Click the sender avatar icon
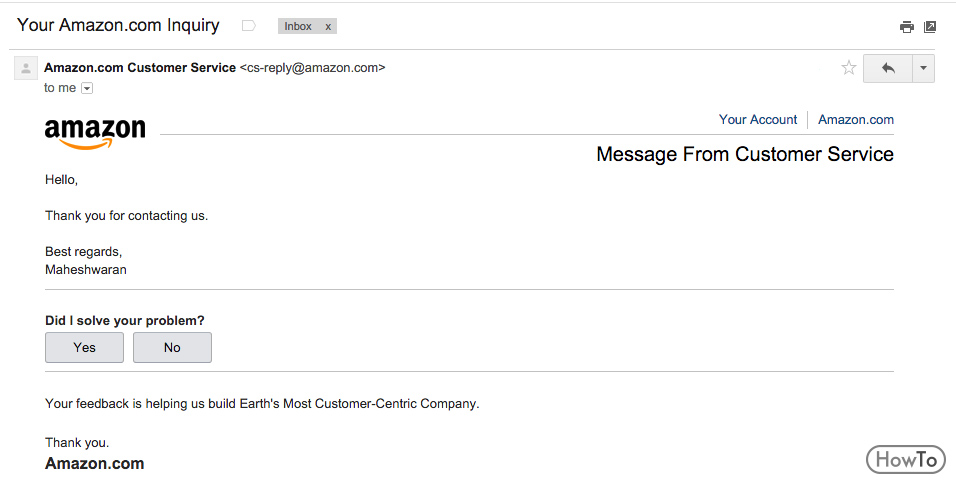The width and height of the screenshot is (956, 482). (x=26, y=68)
